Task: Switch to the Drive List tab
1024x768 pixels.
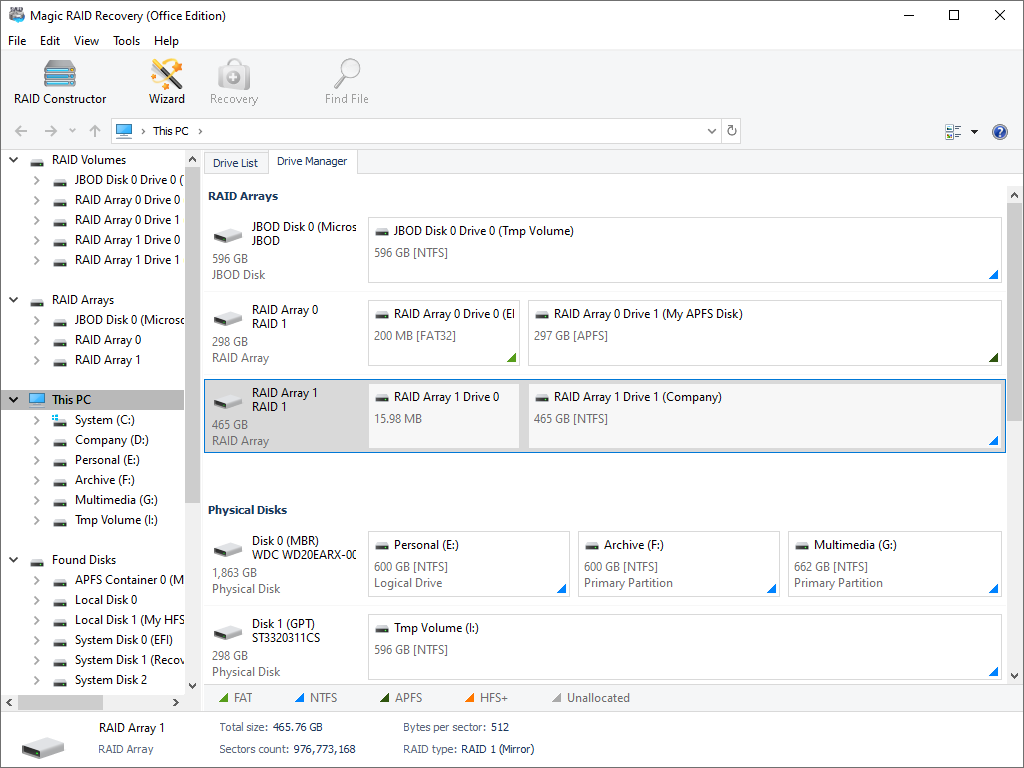Action: point(235,161)
